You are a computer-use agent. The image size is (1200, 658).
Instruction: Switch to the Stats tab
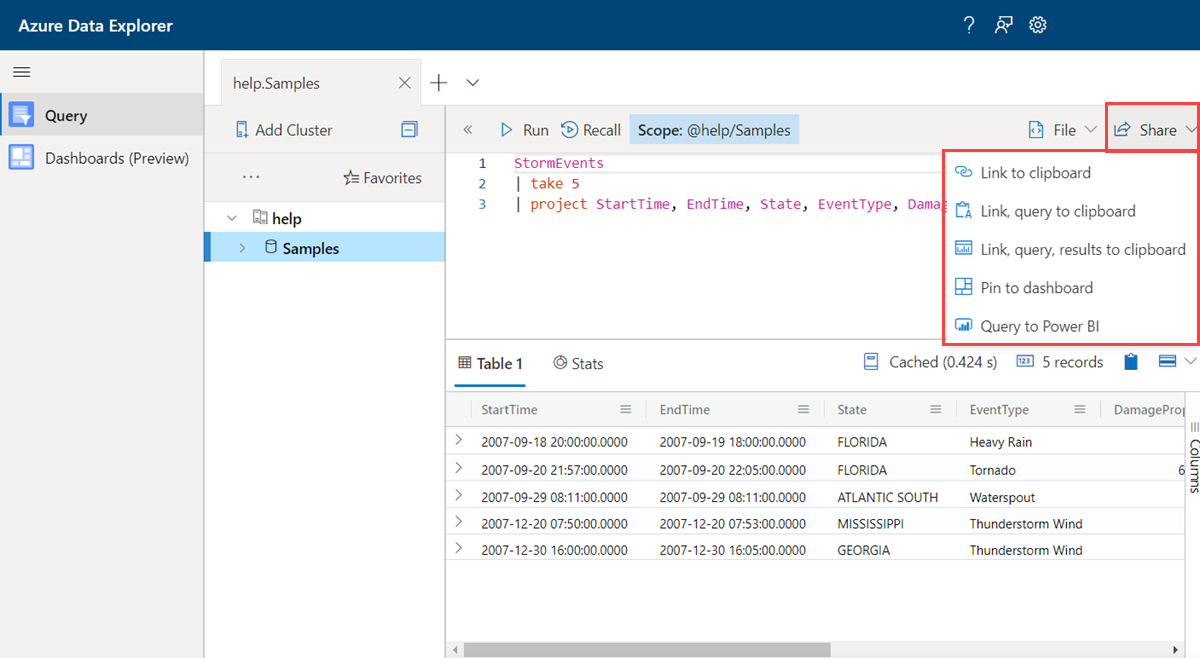coord(578,363)
